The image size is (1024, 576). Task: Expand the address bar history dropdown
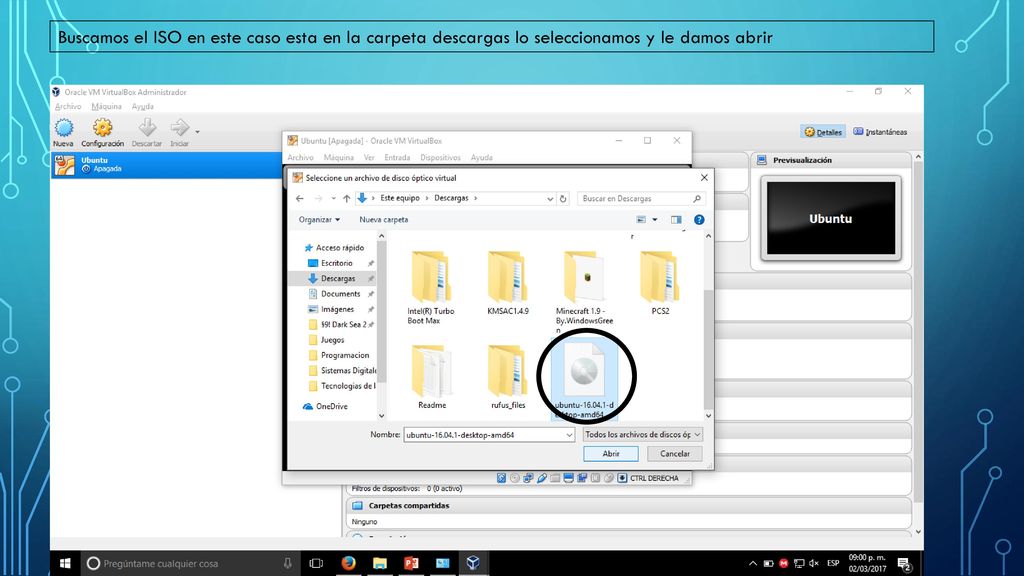point(550,199)
